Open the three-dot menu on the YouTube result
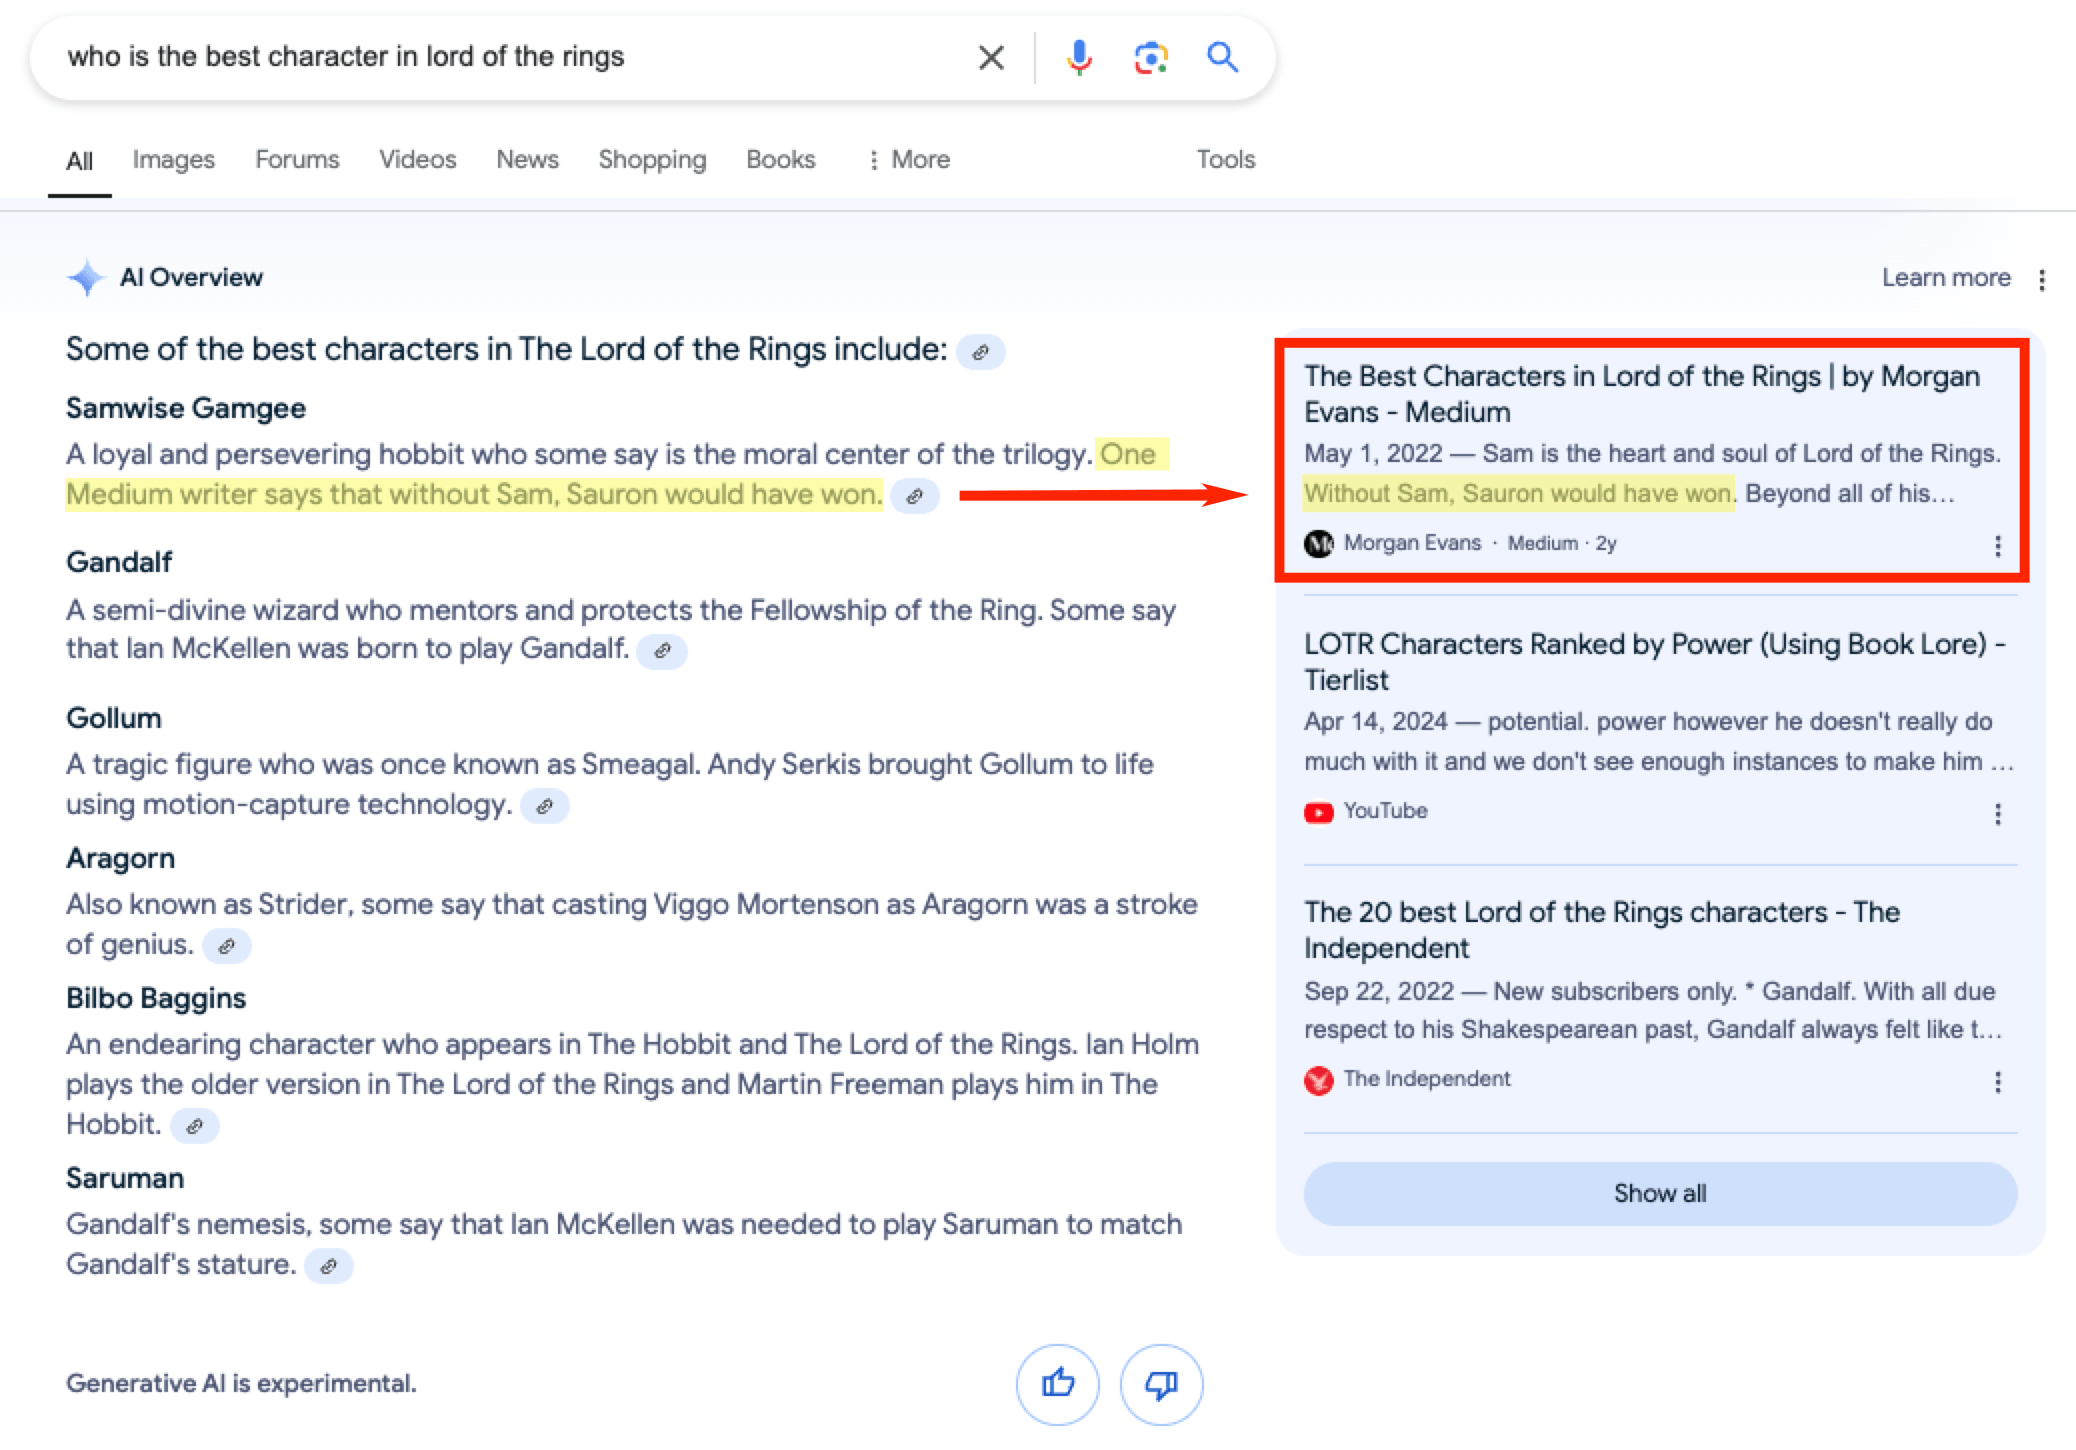 point(1997,813)
